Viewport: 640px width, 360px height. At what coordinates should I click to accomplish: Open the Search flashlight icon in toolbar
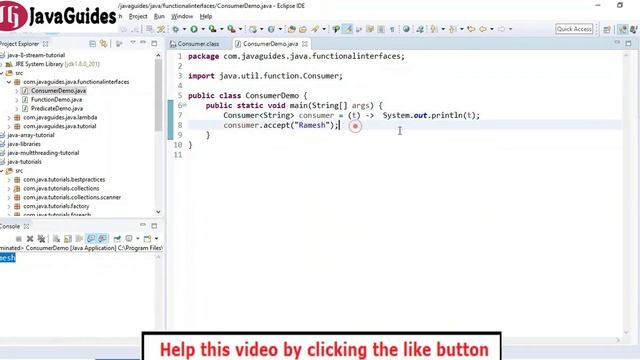tap(315, 29)
